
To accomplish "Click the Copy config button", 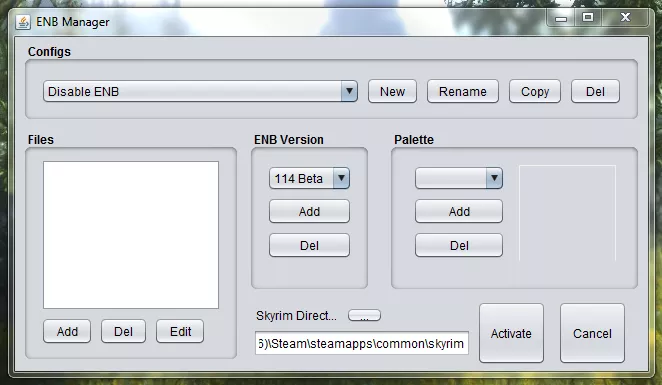I will coord(535,91).
